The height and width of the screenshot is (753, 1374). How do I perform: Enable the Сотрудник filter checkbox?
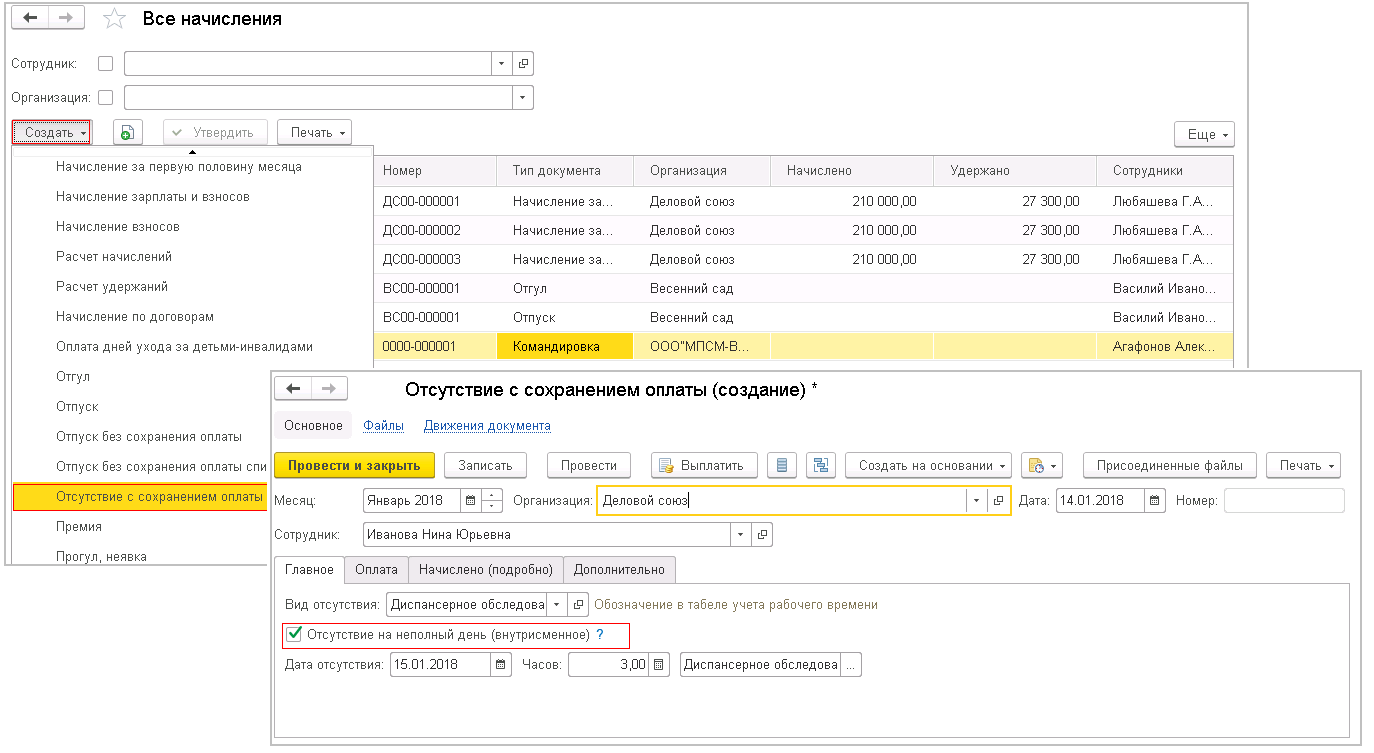tap(106, 64)
